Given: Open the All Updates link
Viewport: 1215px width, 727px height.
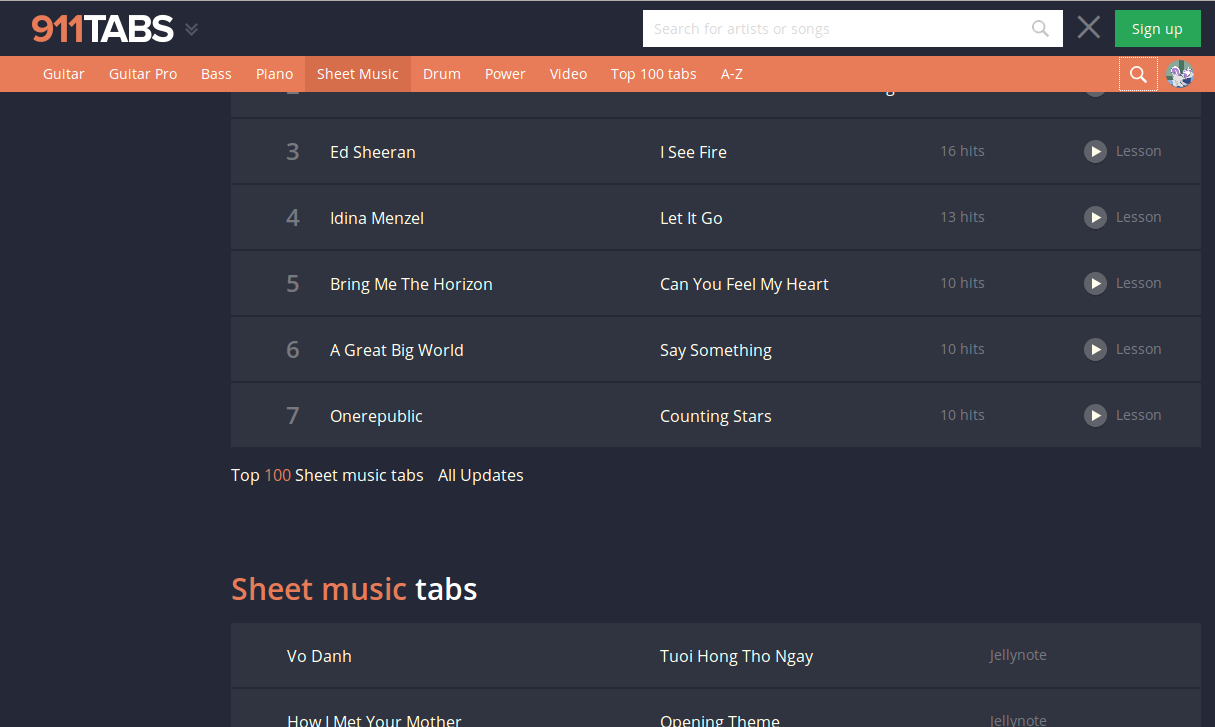Looking at the screenshot, I should tap(480, 475).
